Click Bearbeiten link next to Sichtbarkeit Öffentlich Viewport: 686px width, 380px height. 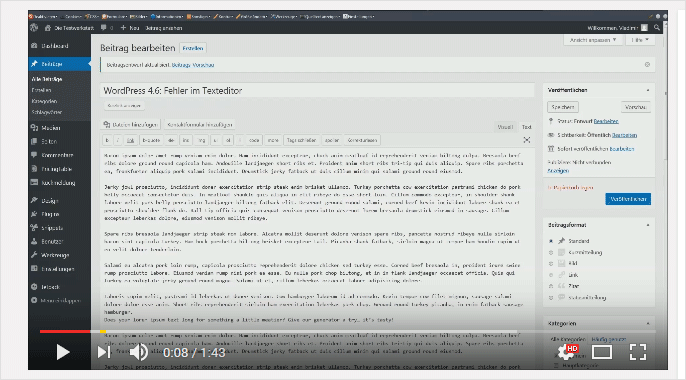click(x=624, y=135)
